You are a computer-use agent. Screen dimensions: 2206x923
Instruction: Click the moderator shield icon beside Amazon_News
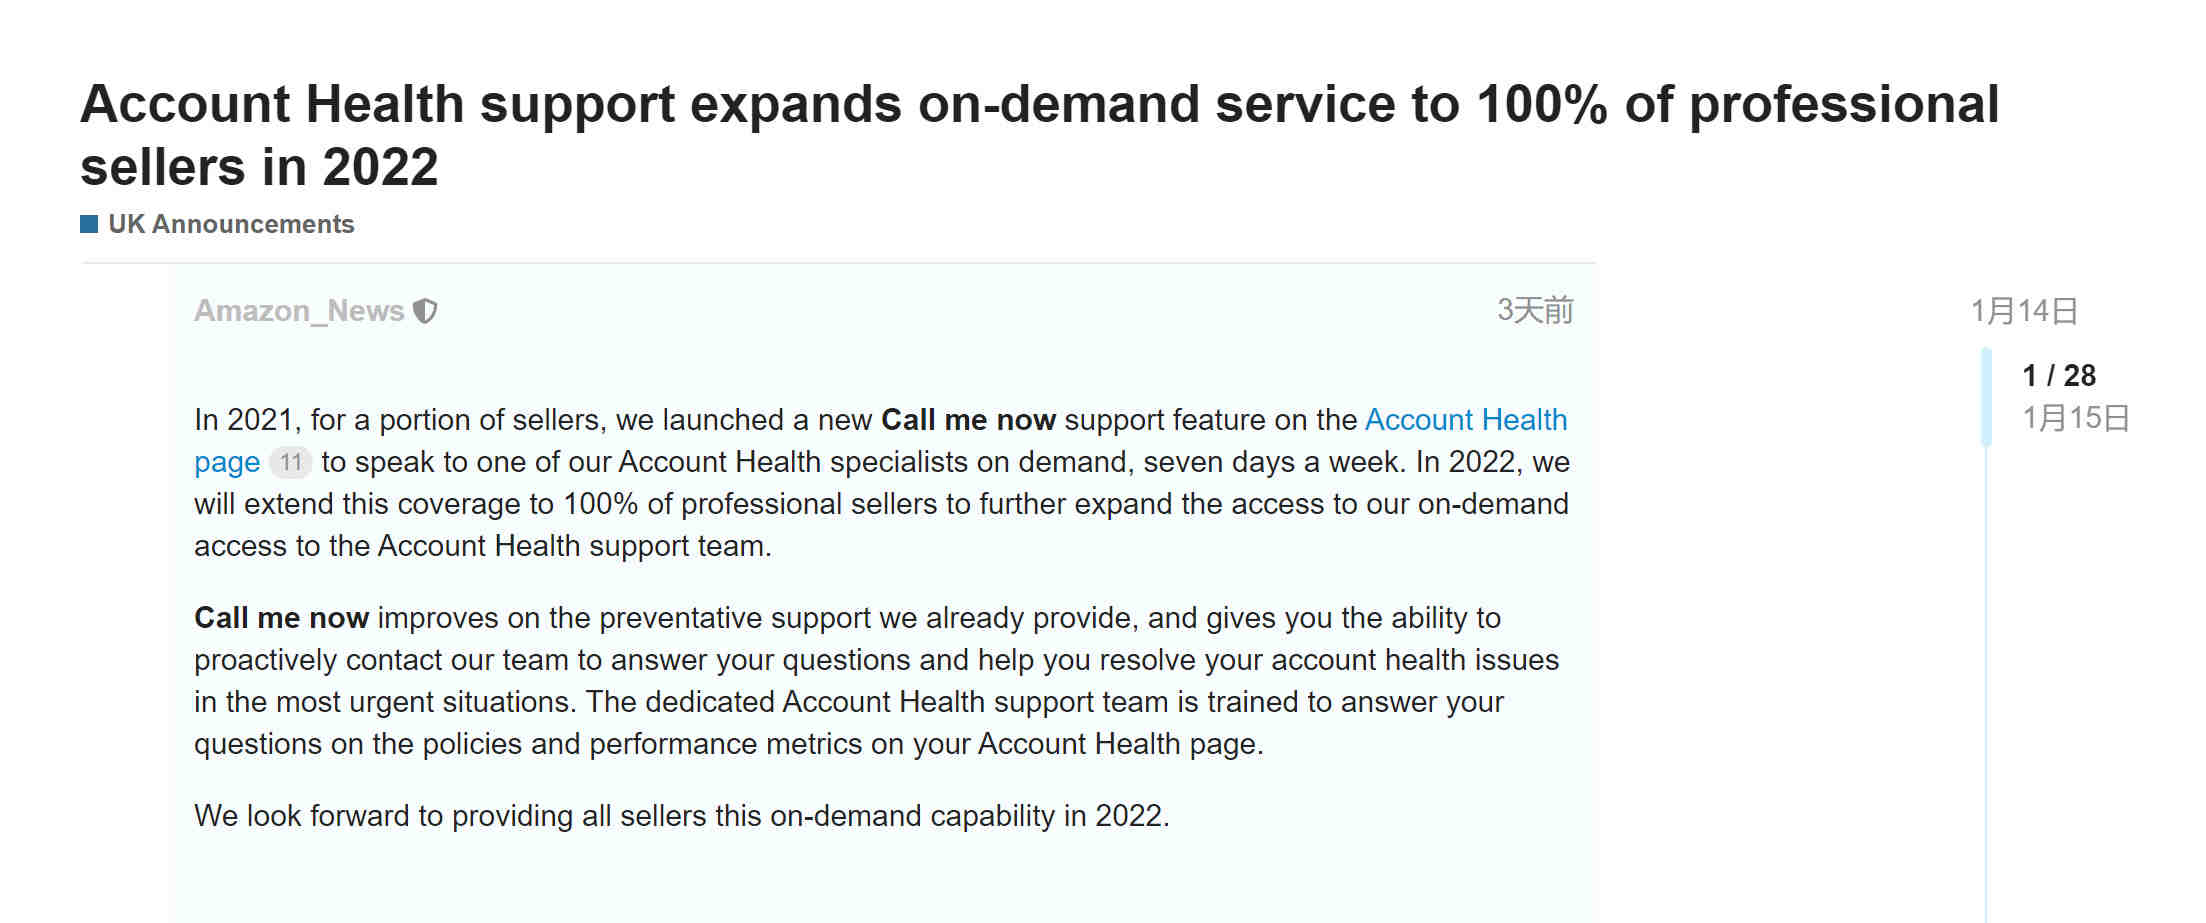coord(426,311)
